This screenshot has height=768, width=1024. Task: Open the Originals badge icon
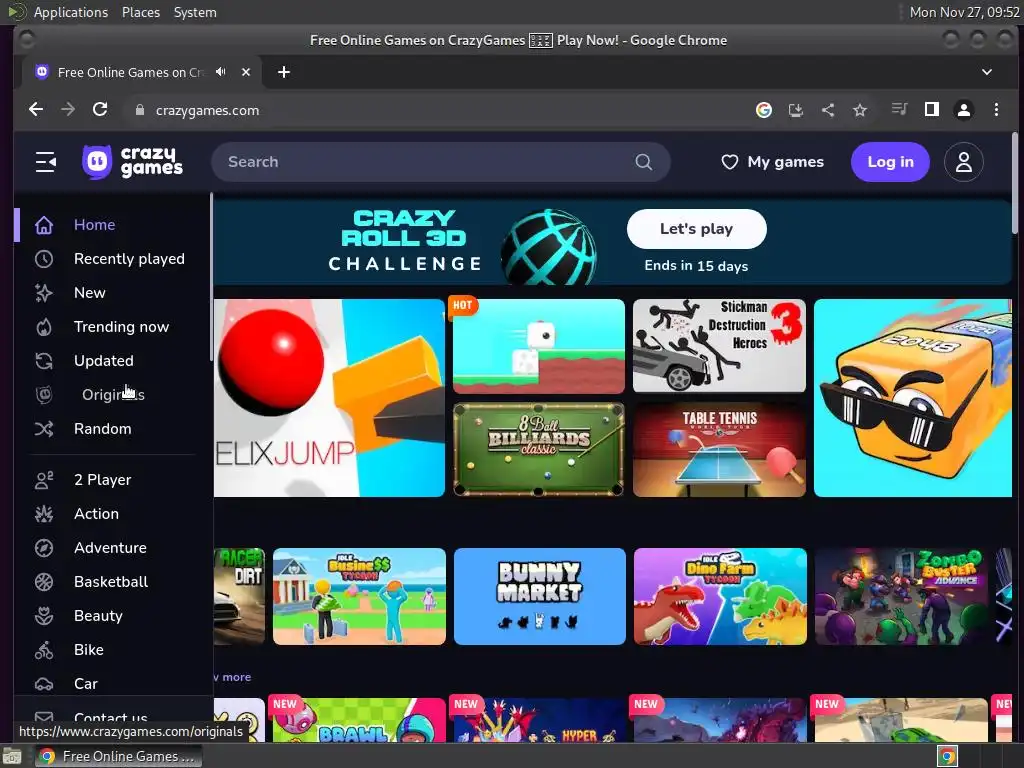[44, 394]
